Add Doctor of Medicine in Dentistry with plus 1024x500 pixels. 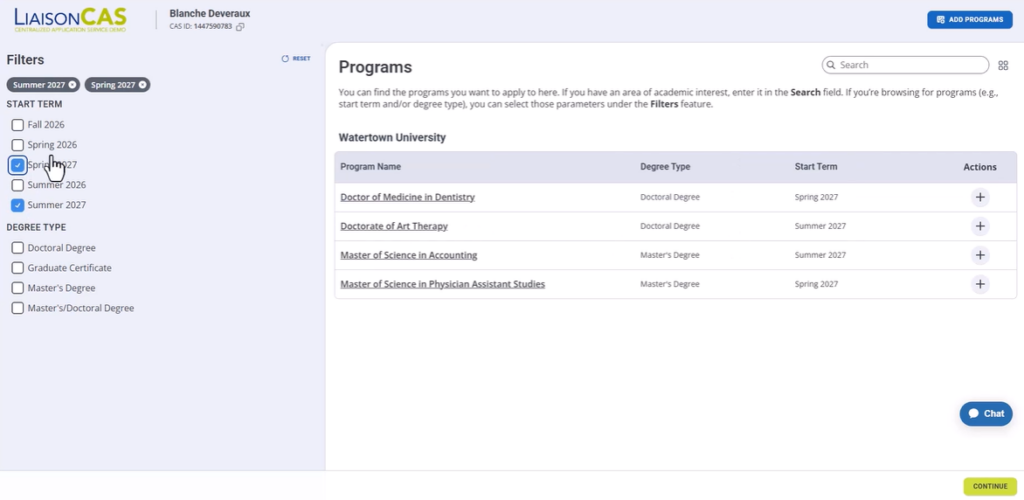tap(980, 197)
